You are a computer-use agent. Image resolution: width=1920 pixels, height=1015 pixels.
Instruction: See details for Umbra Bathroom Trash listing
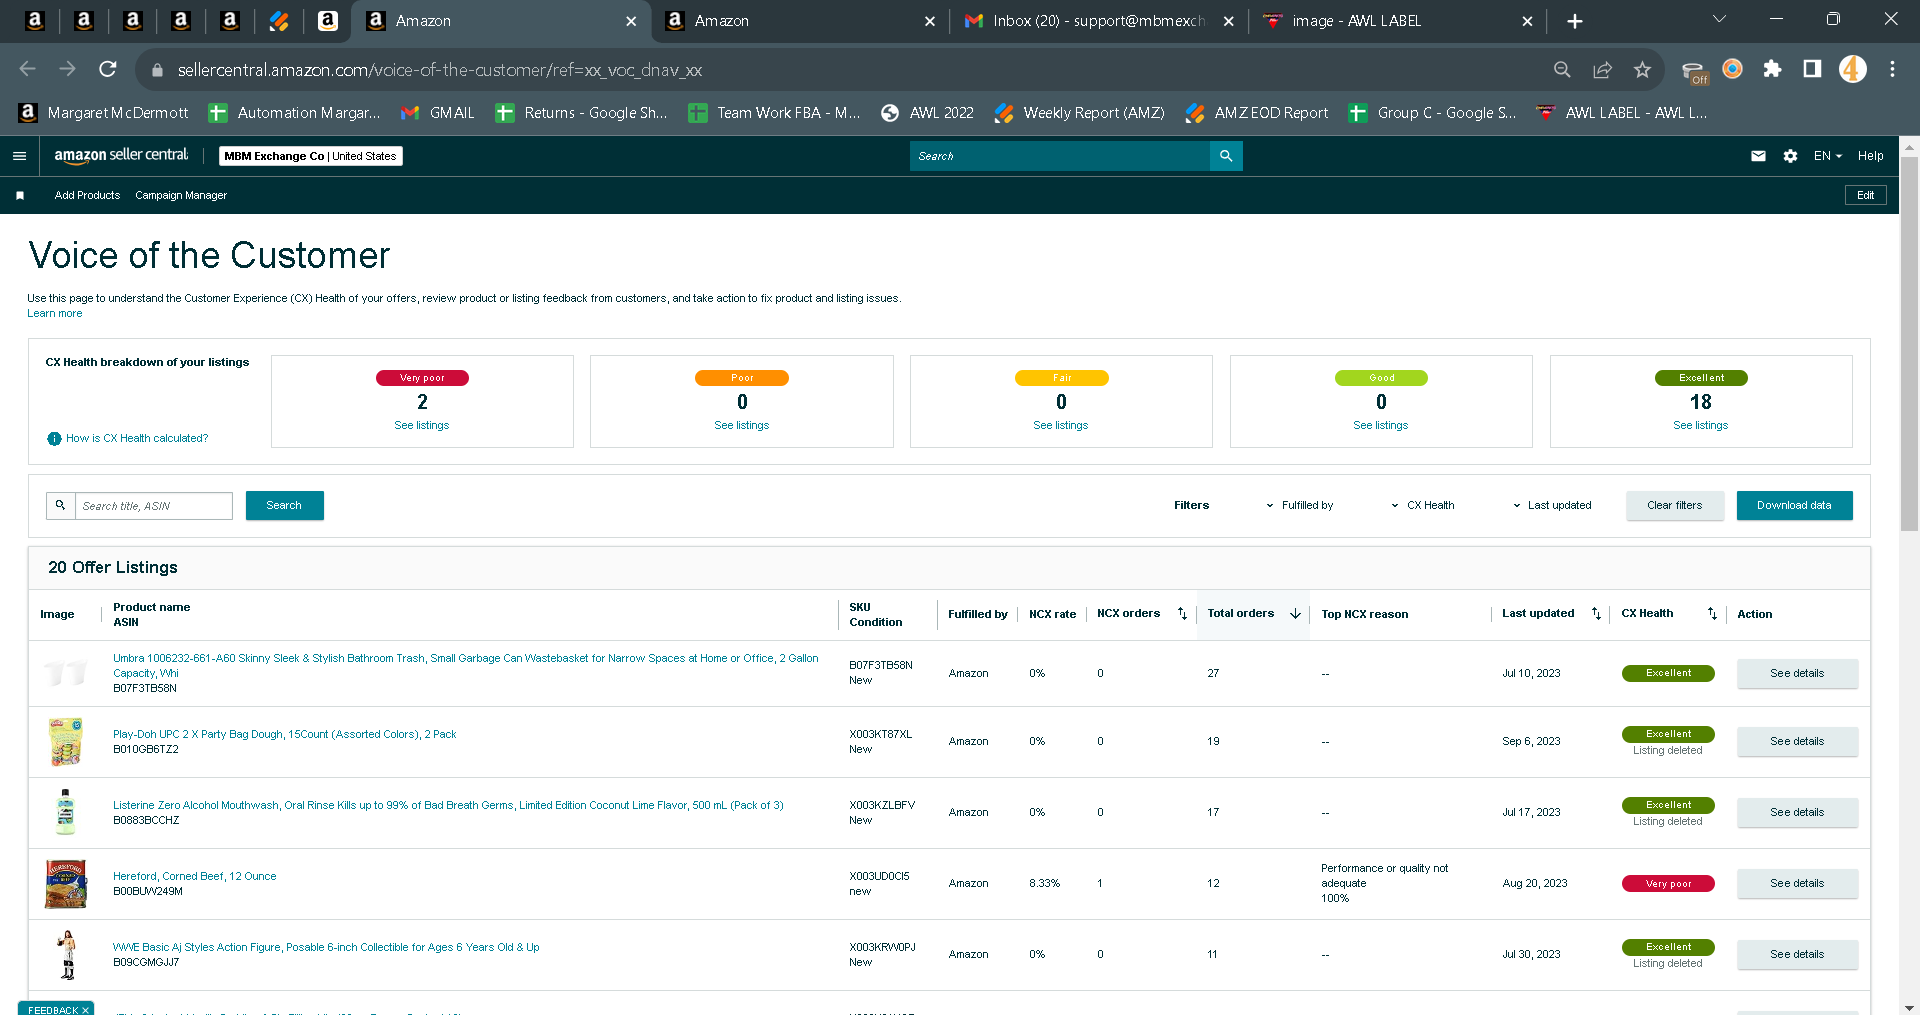1797,674
